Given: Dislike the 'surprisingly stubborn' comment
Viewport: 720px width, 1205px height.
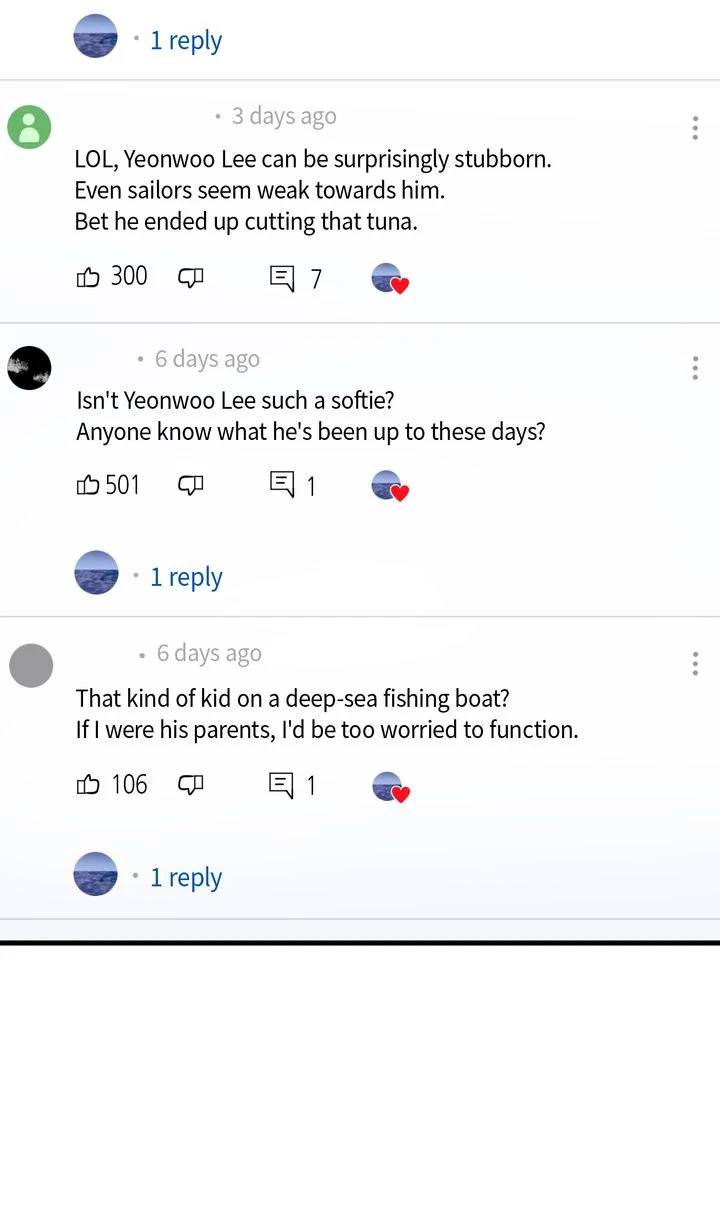Looking at the screenshot, I should coord(190,278).
